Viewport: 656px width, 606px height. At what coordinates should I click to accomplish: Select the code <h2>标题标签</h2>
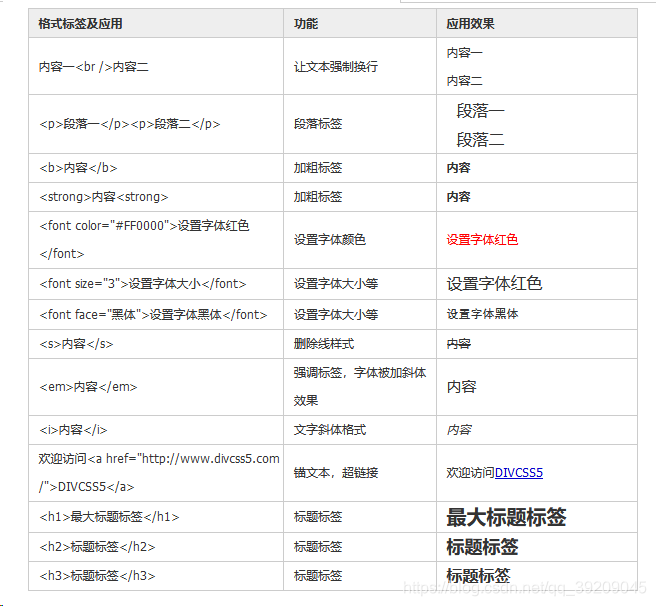coord(97,547)
